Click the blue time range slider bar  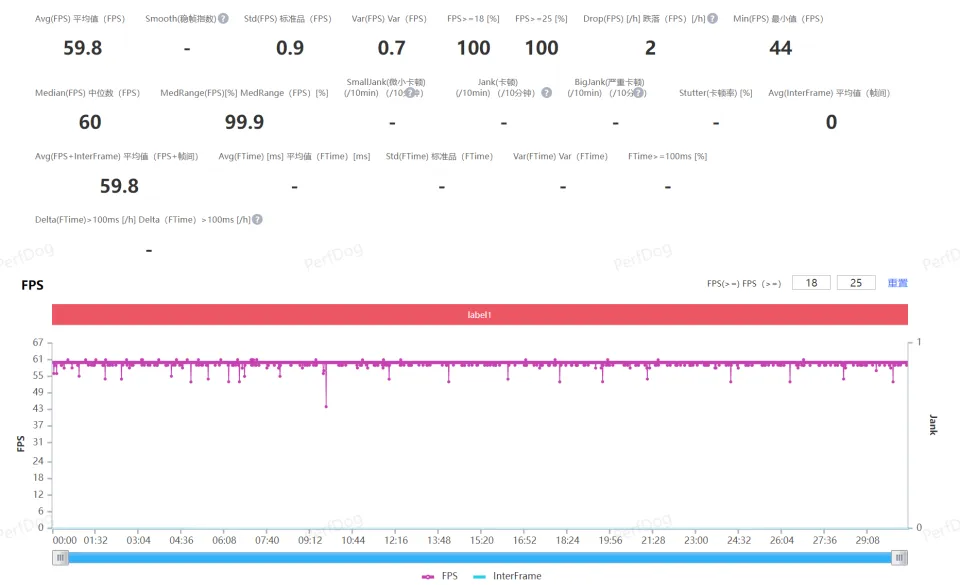coord(480,558)
